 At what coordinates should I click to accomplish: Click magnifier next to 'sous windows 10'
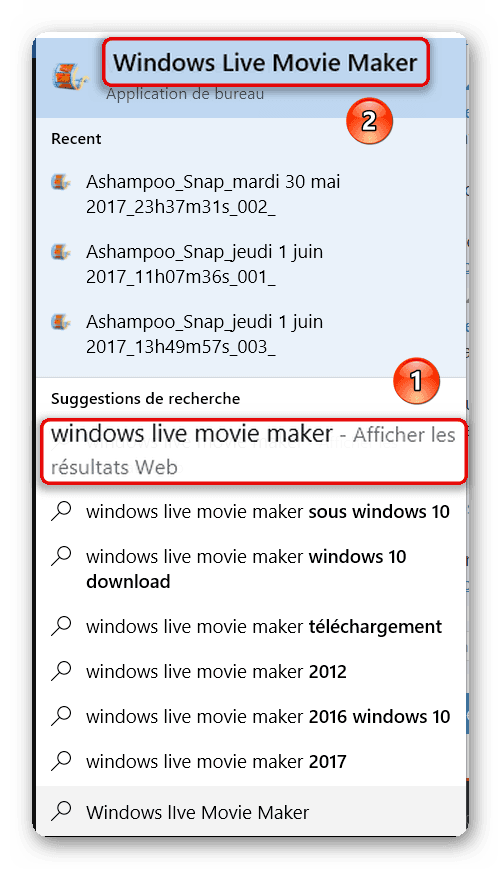pyautogui.click(x=61, y=511)
